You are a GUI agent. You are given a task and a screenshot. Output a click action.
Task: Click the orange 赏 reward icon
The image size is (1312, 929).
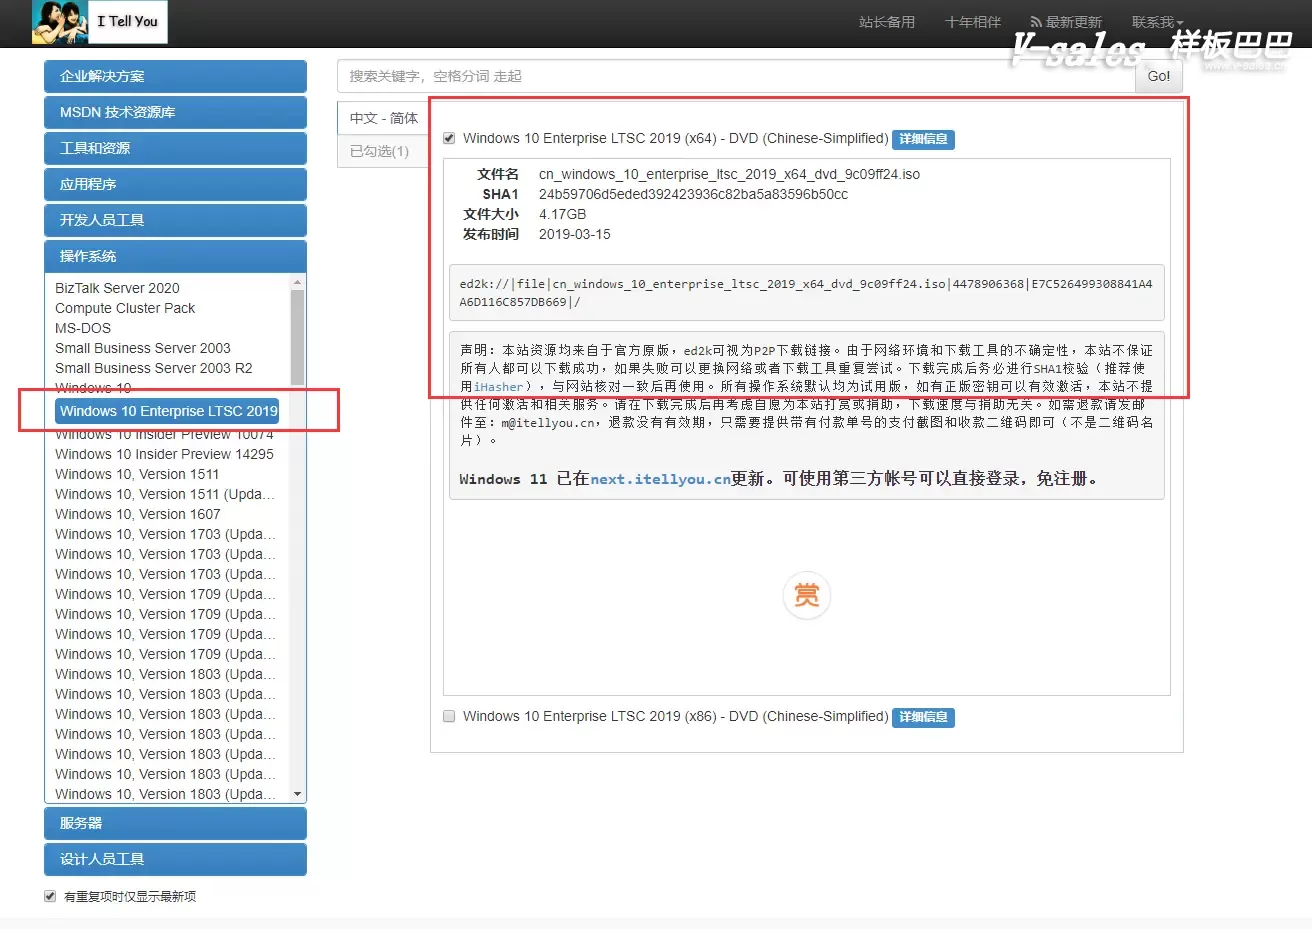806,595
